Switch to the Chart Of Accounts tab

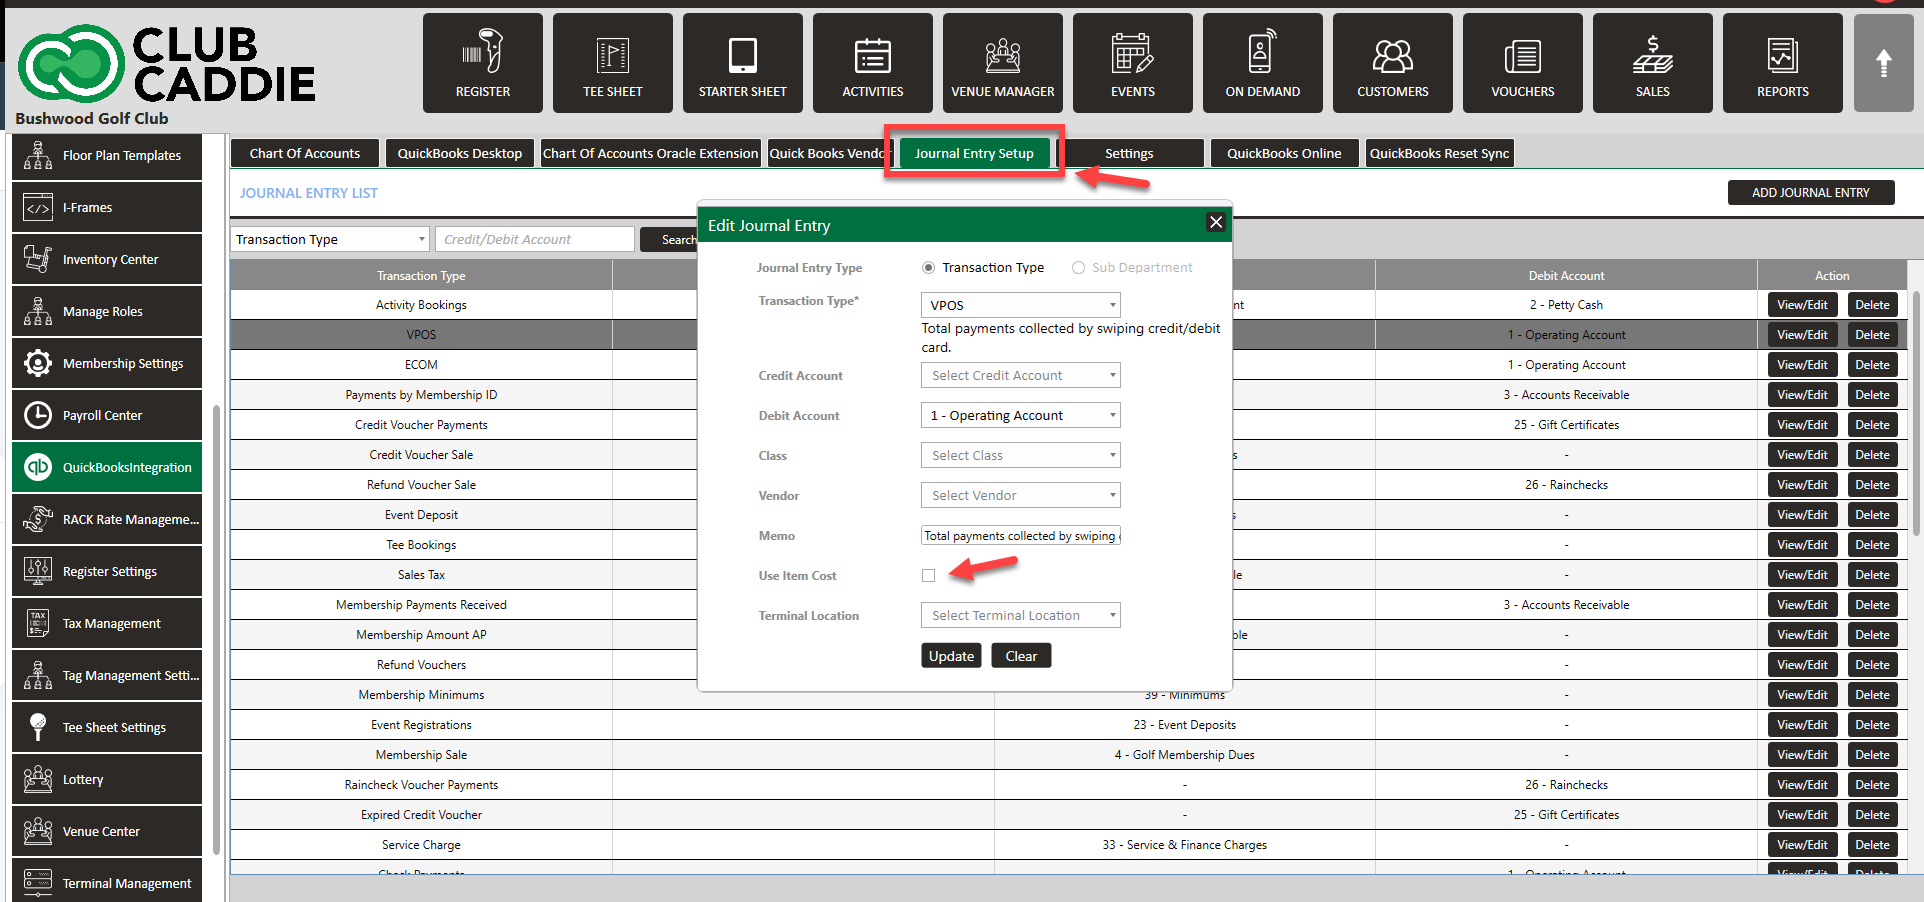click(305, 153)
